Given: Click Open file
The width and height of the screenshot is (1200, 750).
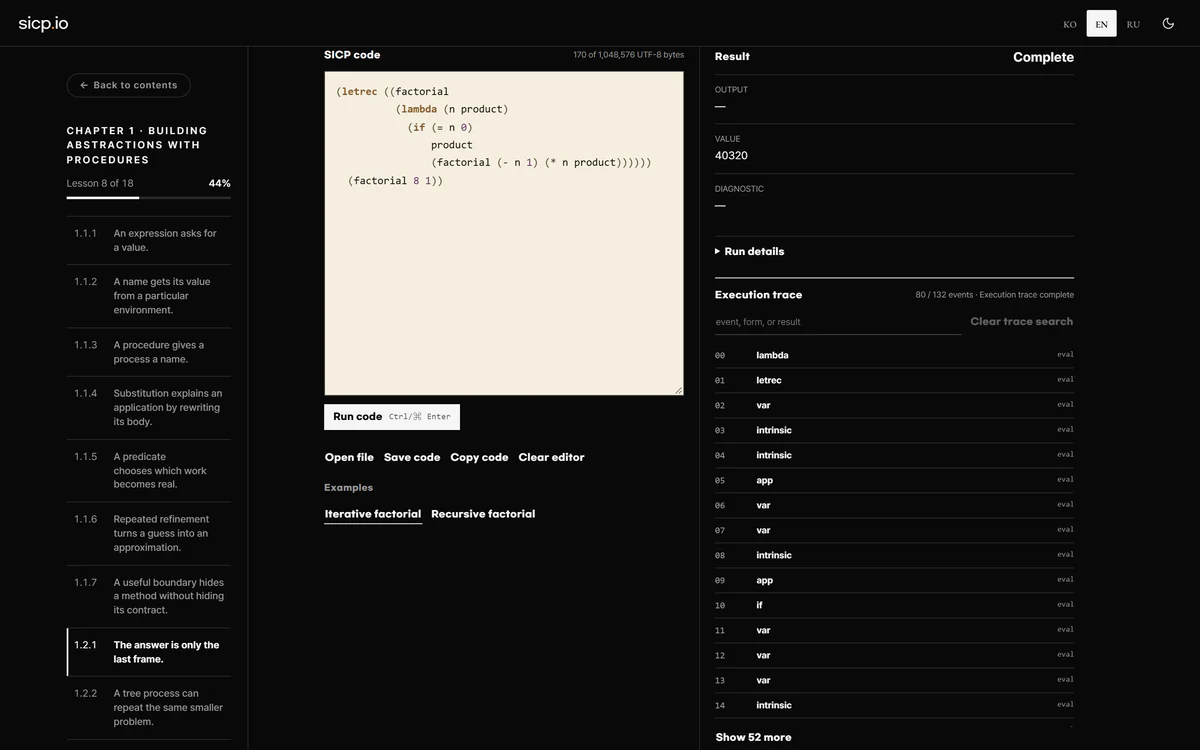Looking at the screenshot, I should coord(349,457).
